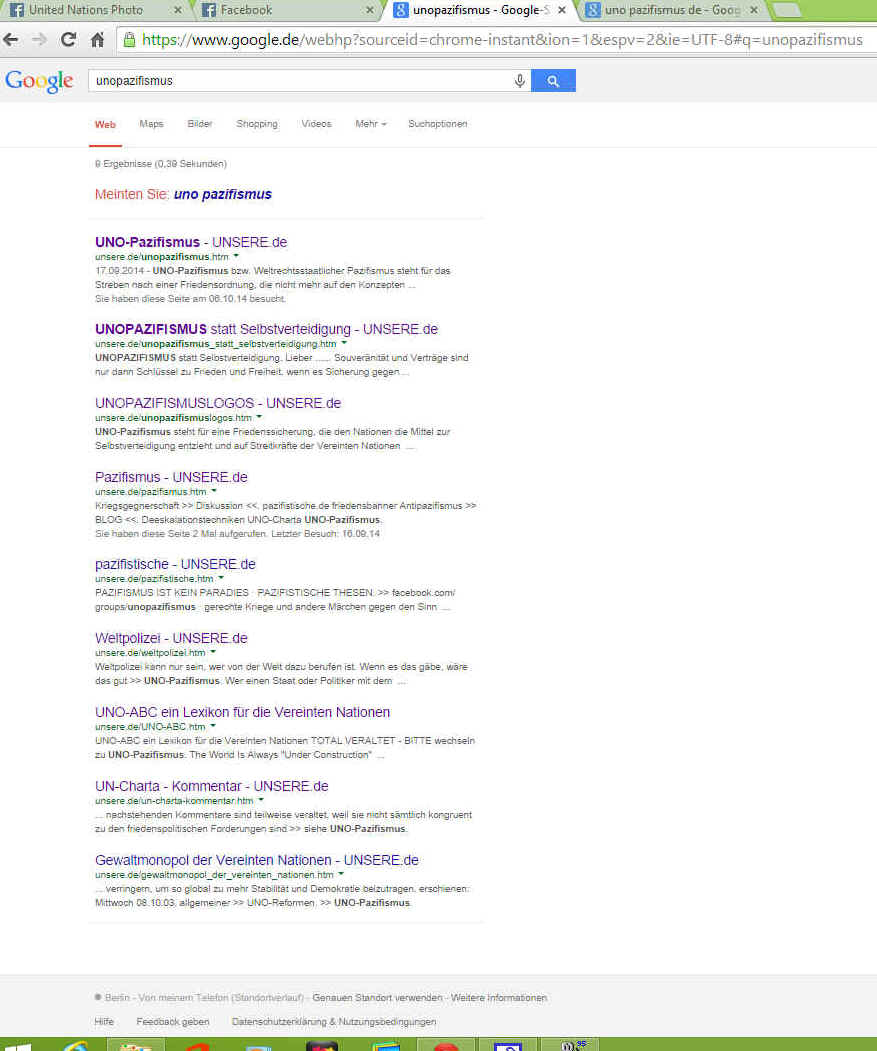The image size is (877, 1051).
Task: Expand the Mehr dropdown menu
Action: pyautogui.click(x=371, y=124)
